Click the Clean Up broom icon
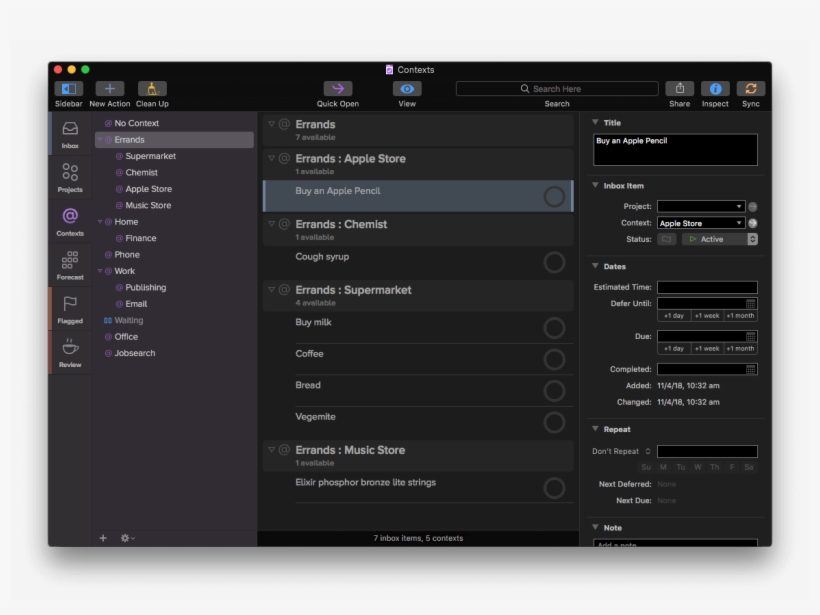820x615 pixels. pos(152,89)
